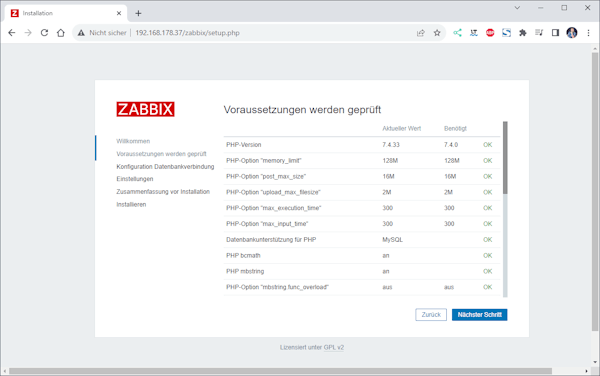Click OK status in PHP bcmath row
This screenshot has width=600, height=376.
coord(488,256)
